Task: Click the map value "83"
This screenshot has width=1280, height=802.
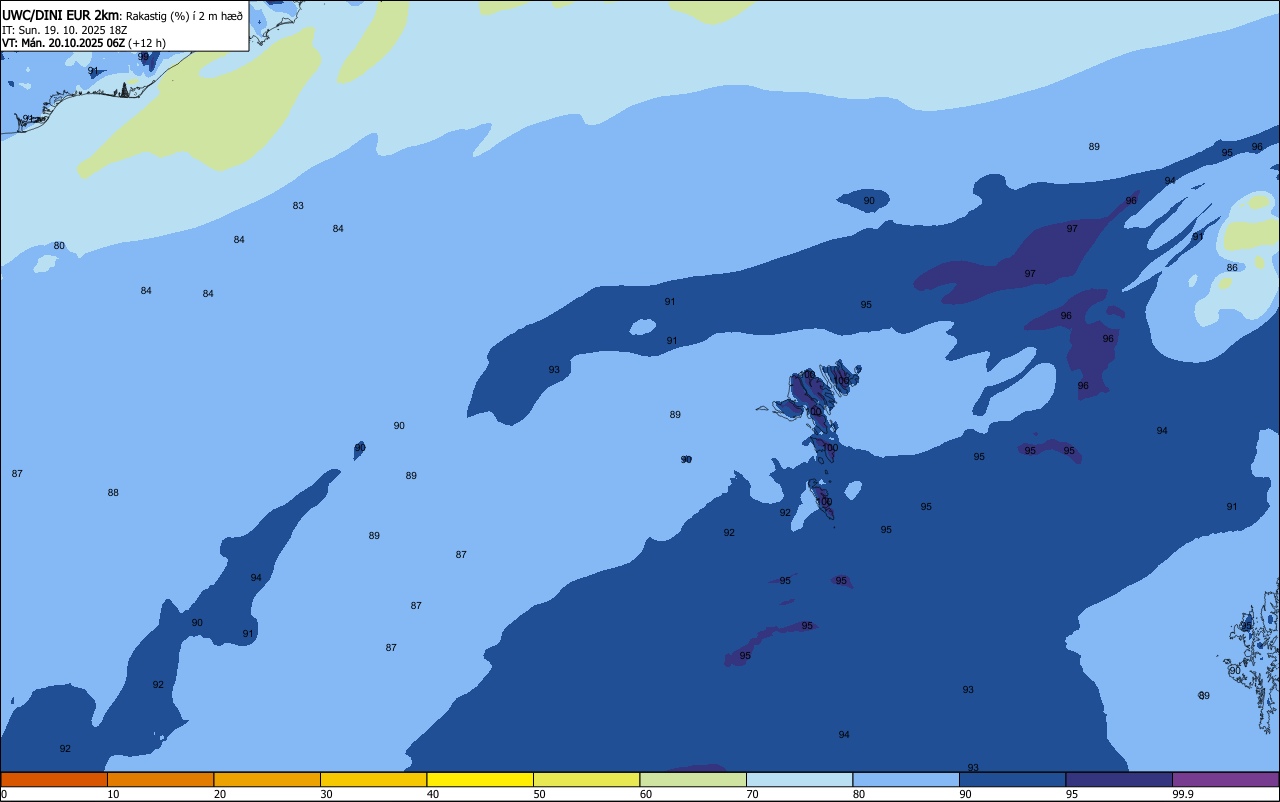Action: coord(298,206)
